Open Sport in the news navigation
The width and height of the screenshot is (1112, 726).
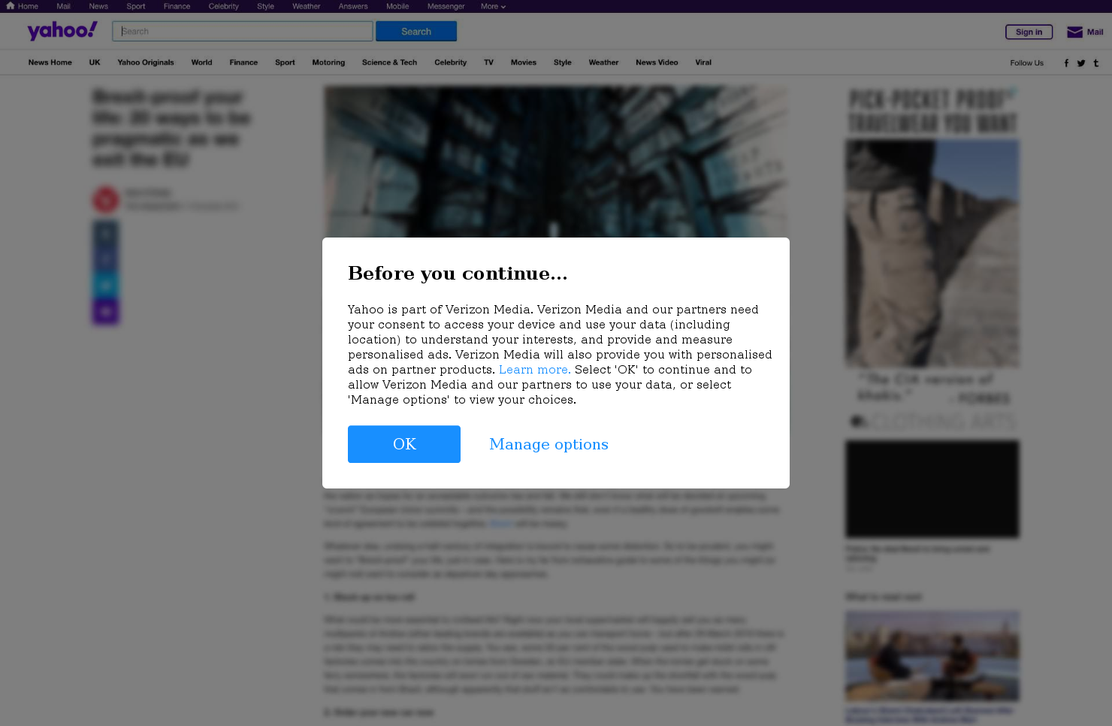click(285, 62)
